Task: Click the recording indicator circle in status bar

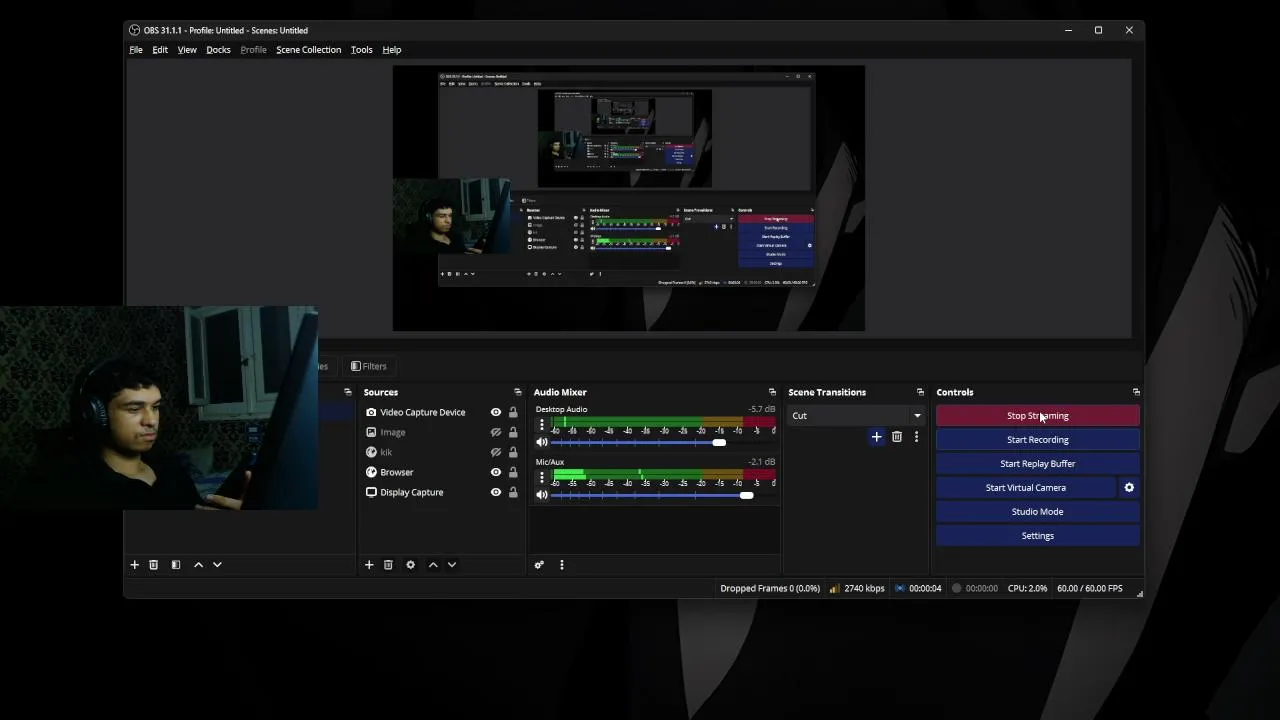Action: [x=956, y=588]
